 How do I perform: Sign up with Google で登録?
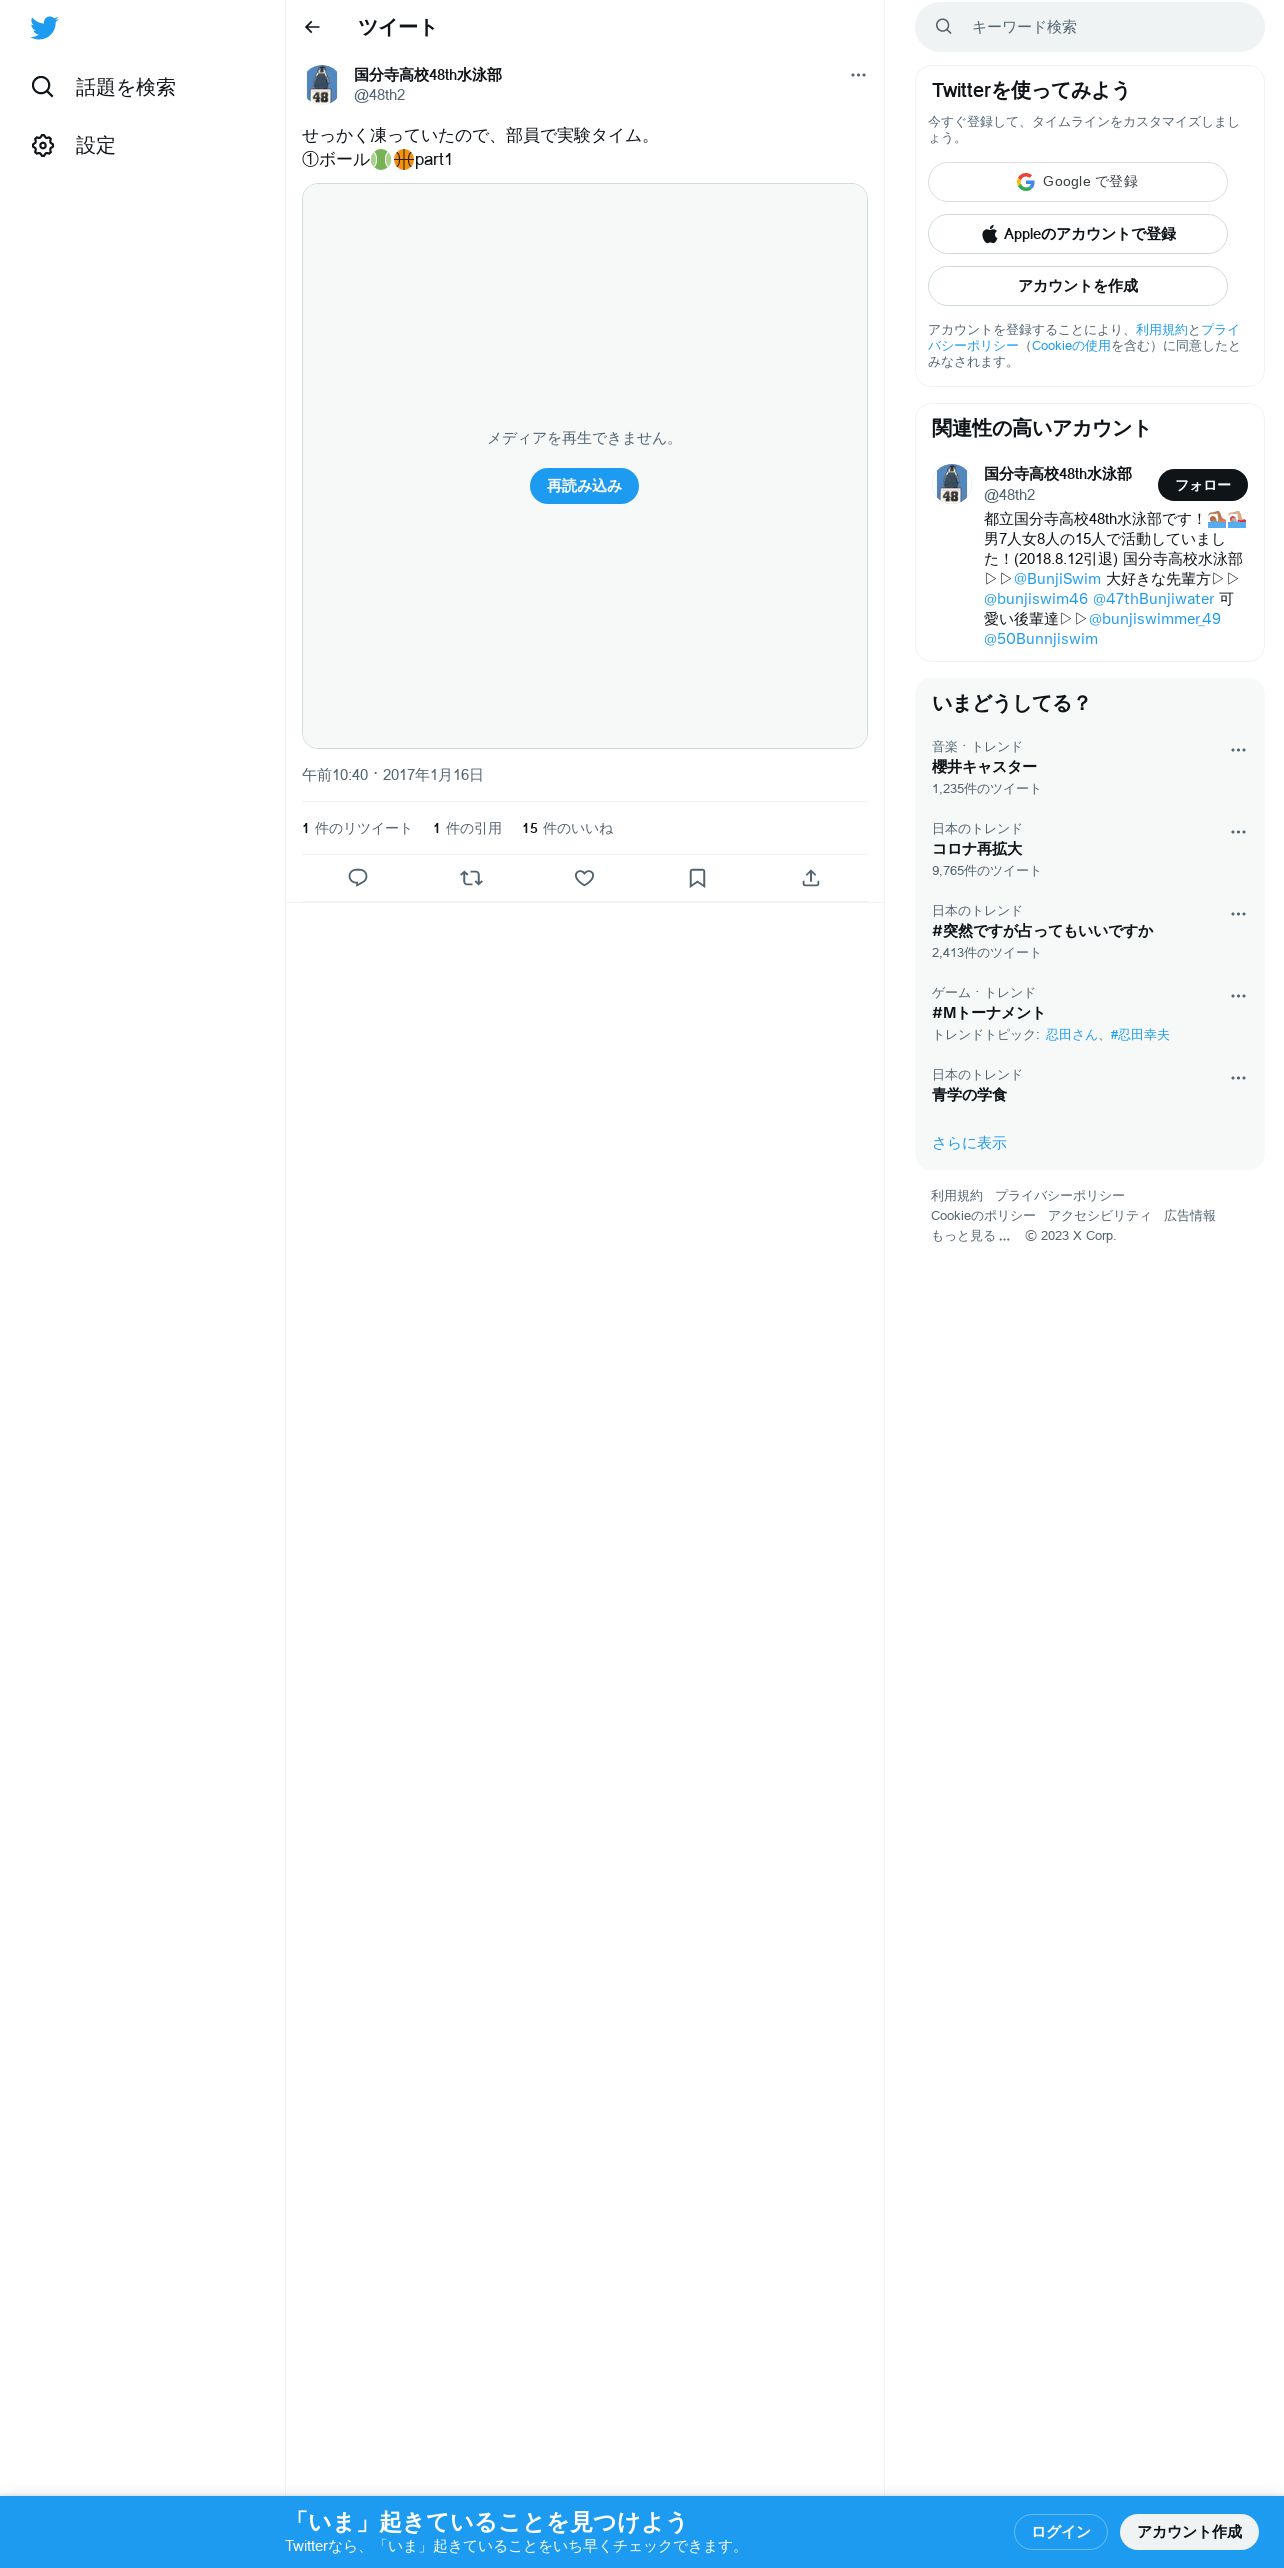click(1078, 182)
